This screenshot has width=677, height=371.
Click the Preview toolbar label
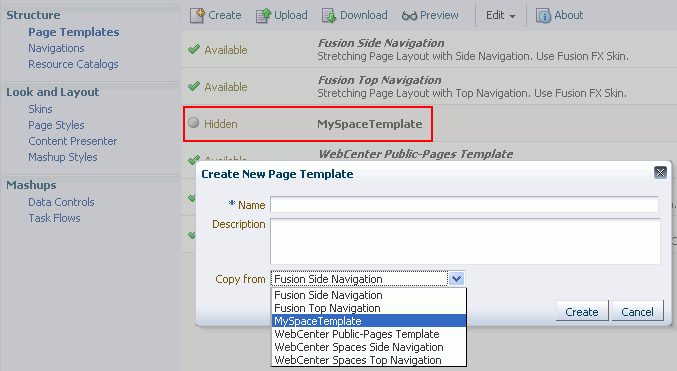(439, 15)
